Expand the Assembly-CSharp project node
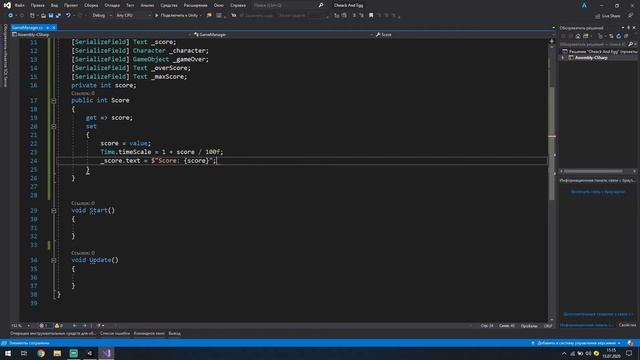640x360 pixels. 563,58
